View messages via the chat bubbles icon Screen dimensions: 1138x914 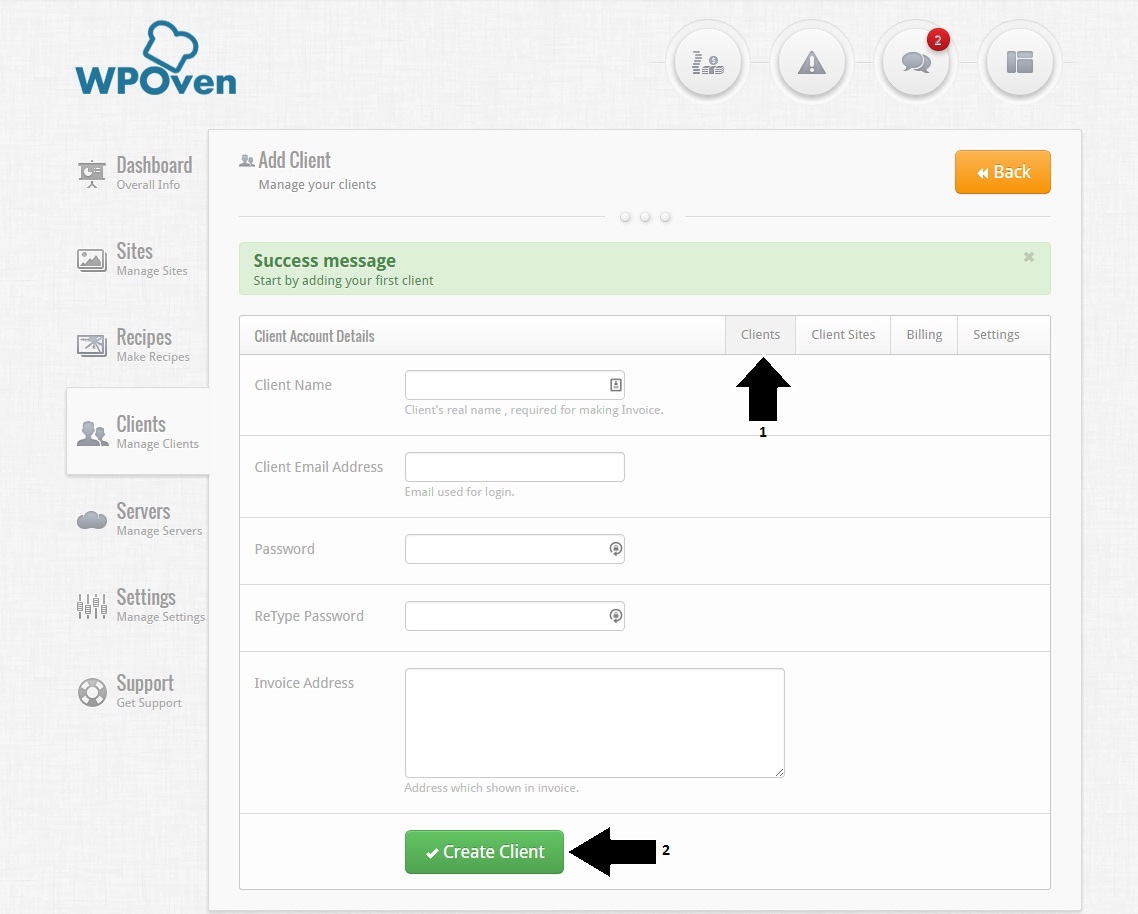916,62
